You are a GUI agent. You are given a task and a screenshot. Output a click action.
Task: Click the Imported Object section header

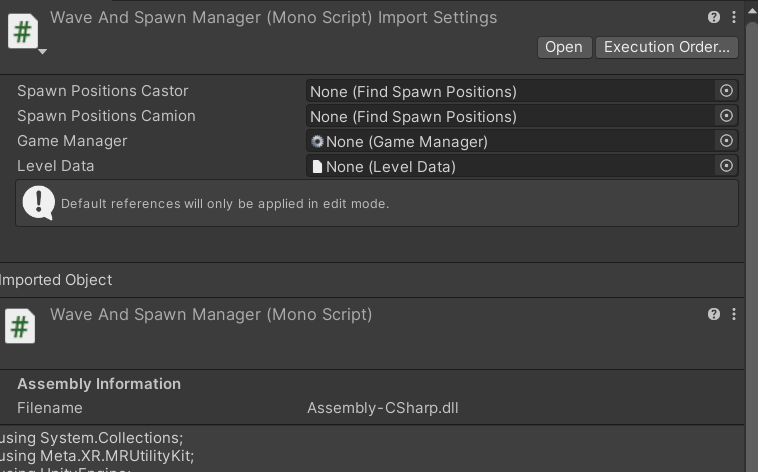click(x=57, y=280)
